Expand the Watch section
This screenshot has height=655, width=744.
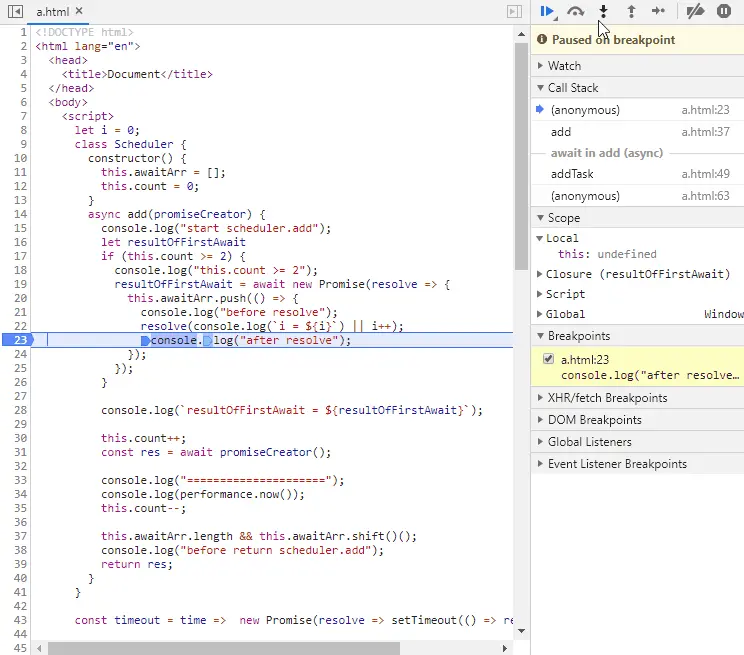pyautogui.click(x=637, y=66)
